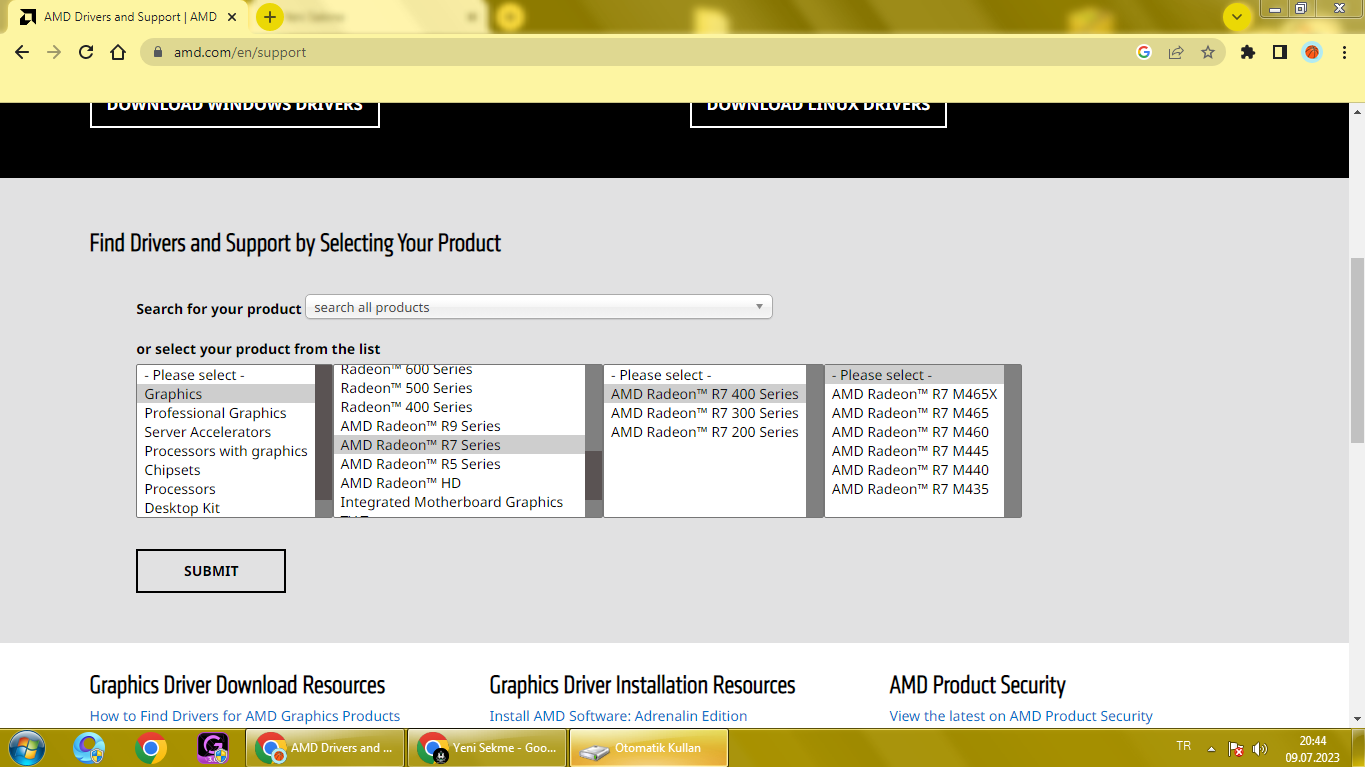Image resolution: width=1365 pixels, height=767 pixels.
Task: Bookmark this page with the star icon
Action: [x=1208, y=52]
